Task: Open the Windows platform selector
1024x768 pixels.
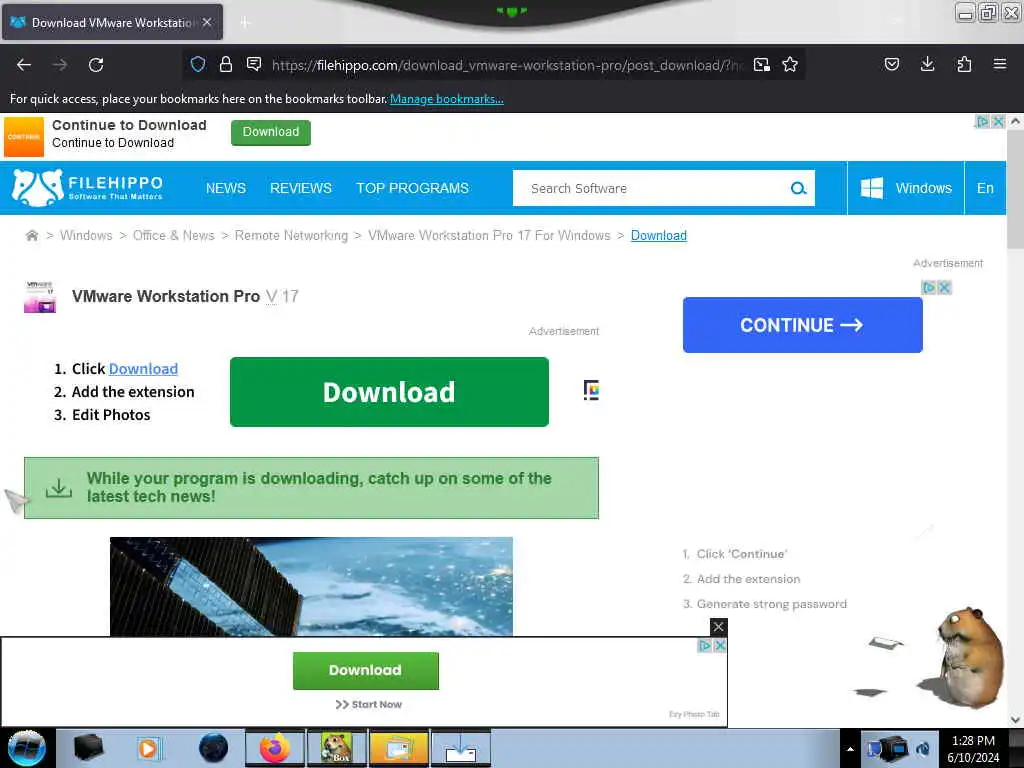Action: tap(906, 188)
